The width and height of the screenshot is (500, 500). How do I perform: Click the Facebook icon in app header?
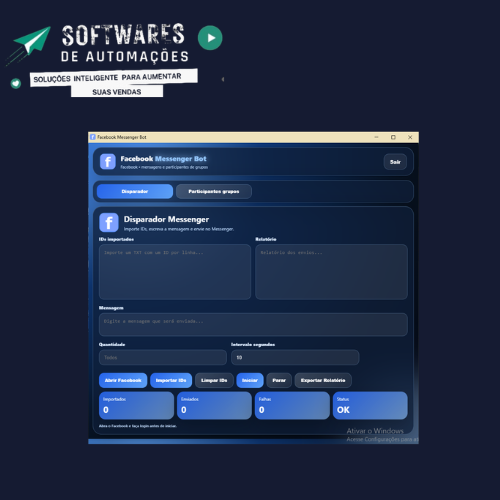coord(108,162)
